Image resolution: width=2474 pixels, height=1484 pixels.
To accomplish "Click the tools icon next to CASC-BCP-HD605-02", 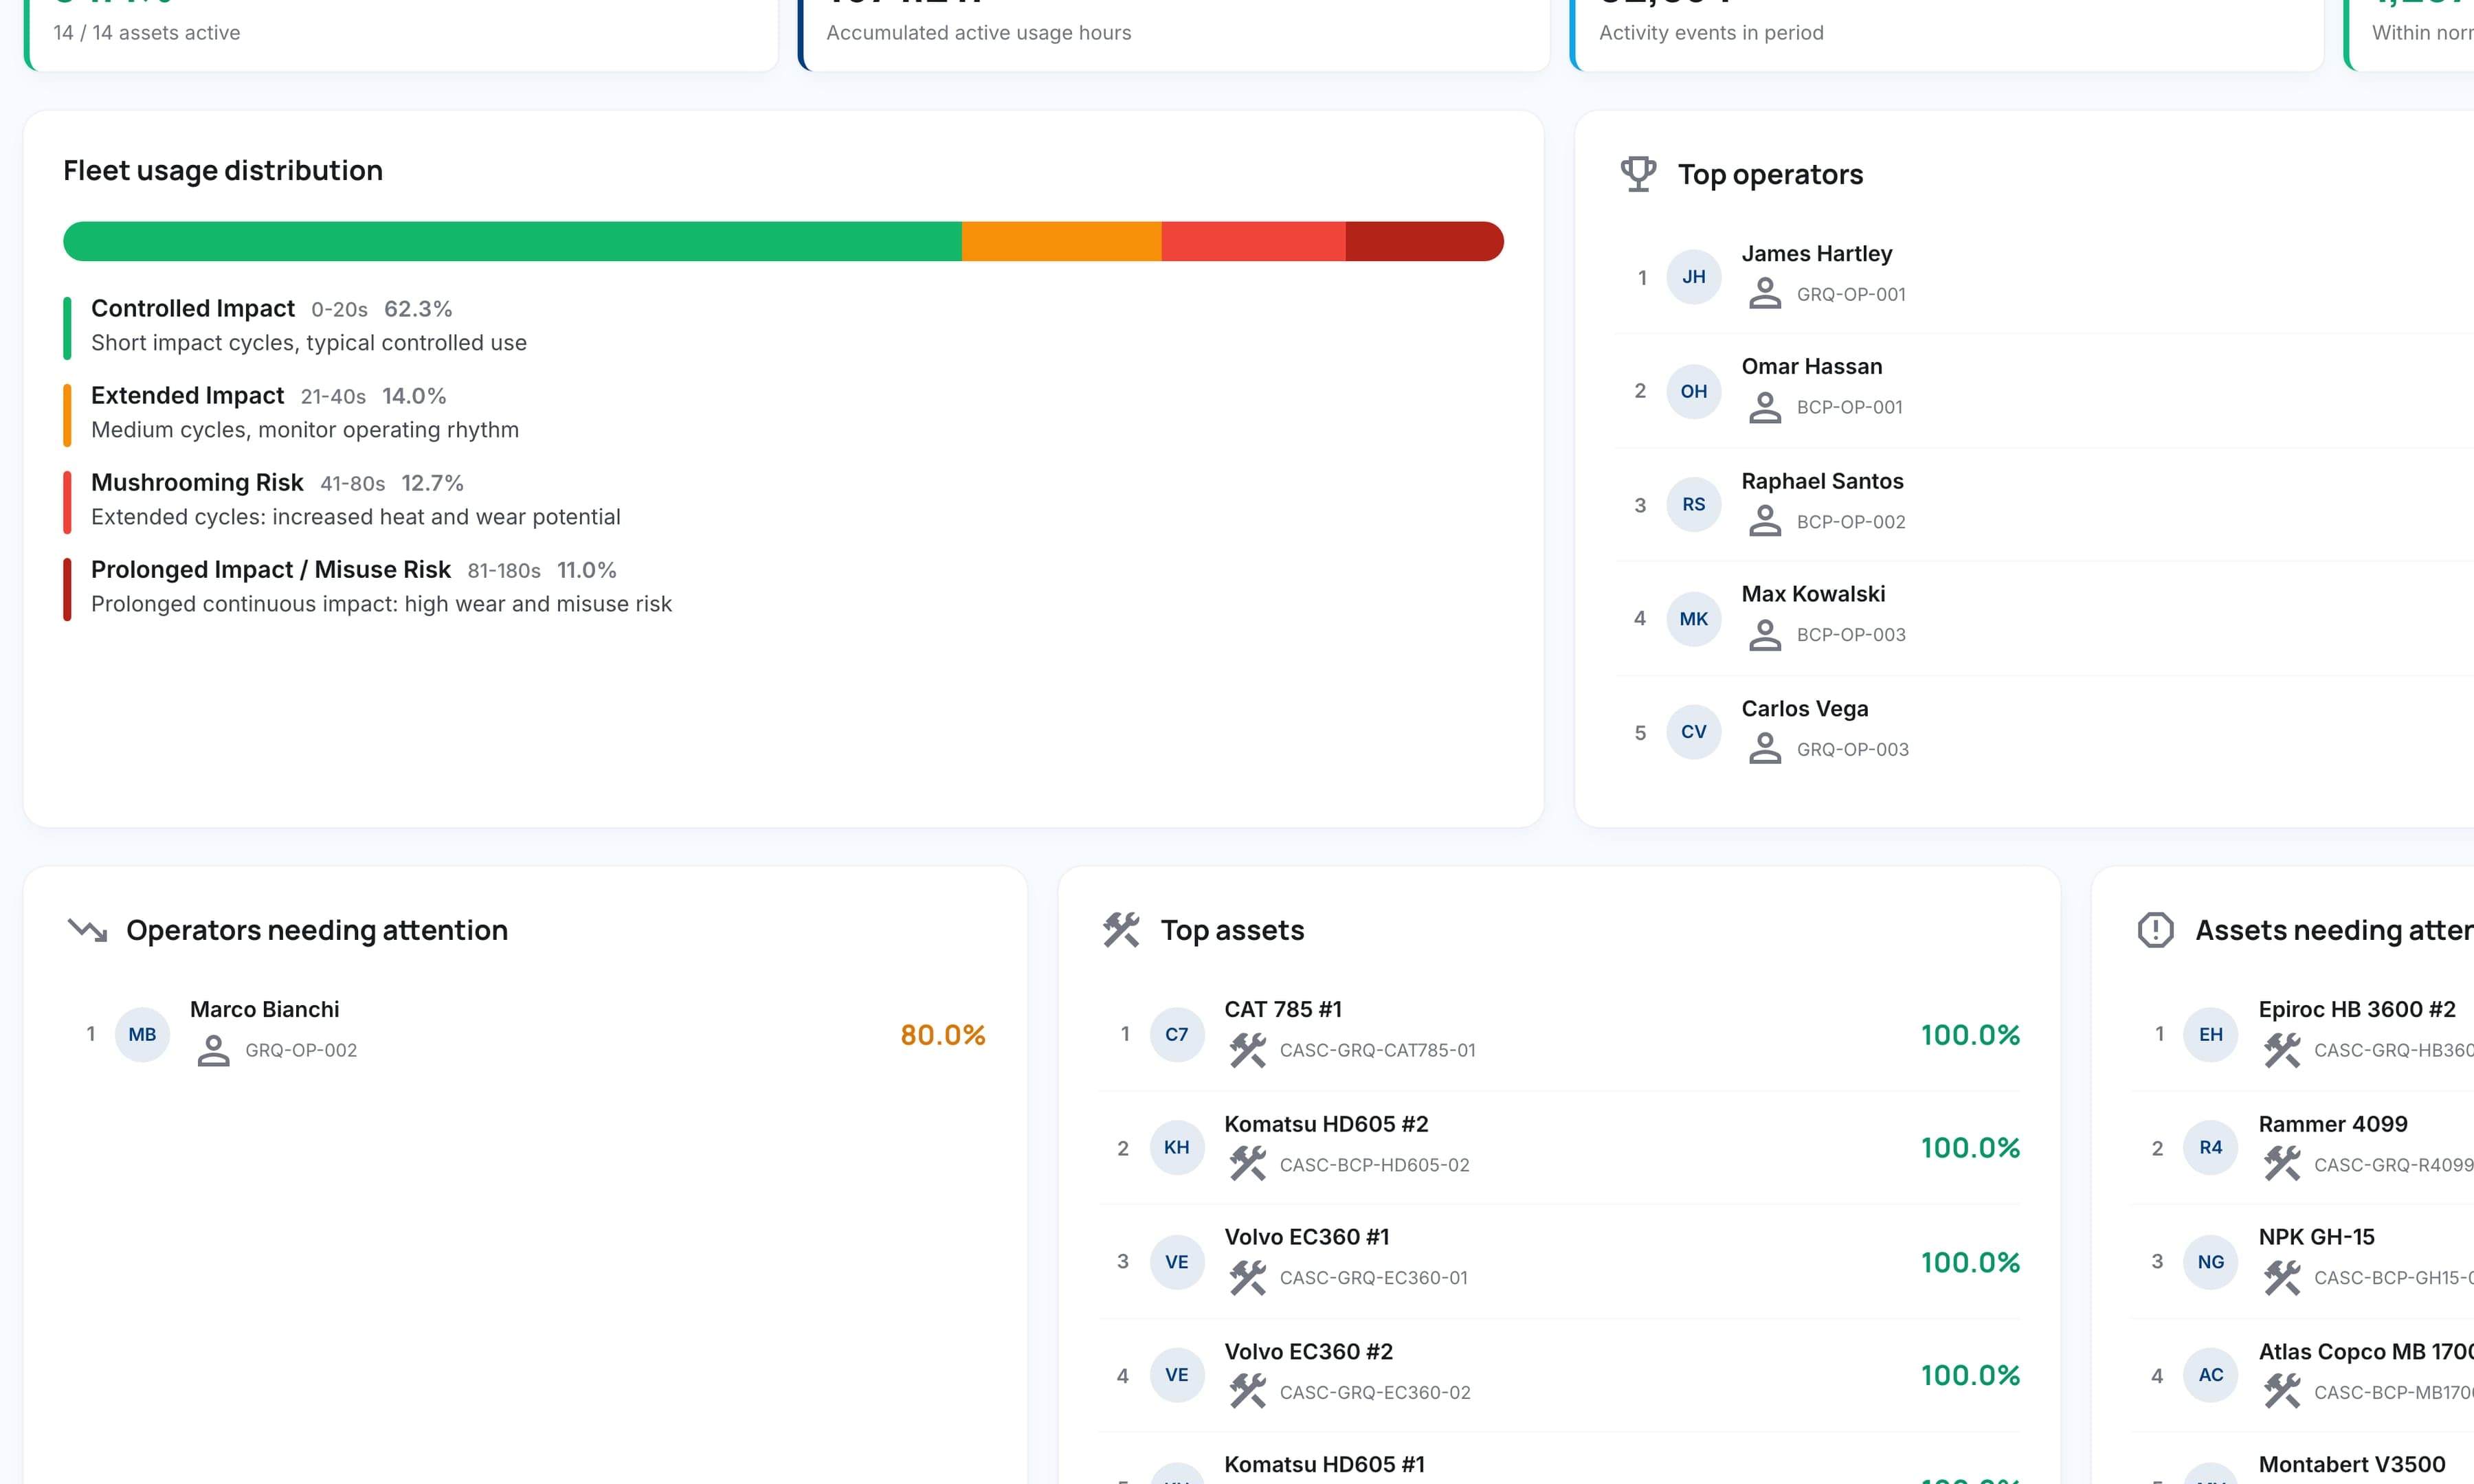I will [x=1247, y=1164].
